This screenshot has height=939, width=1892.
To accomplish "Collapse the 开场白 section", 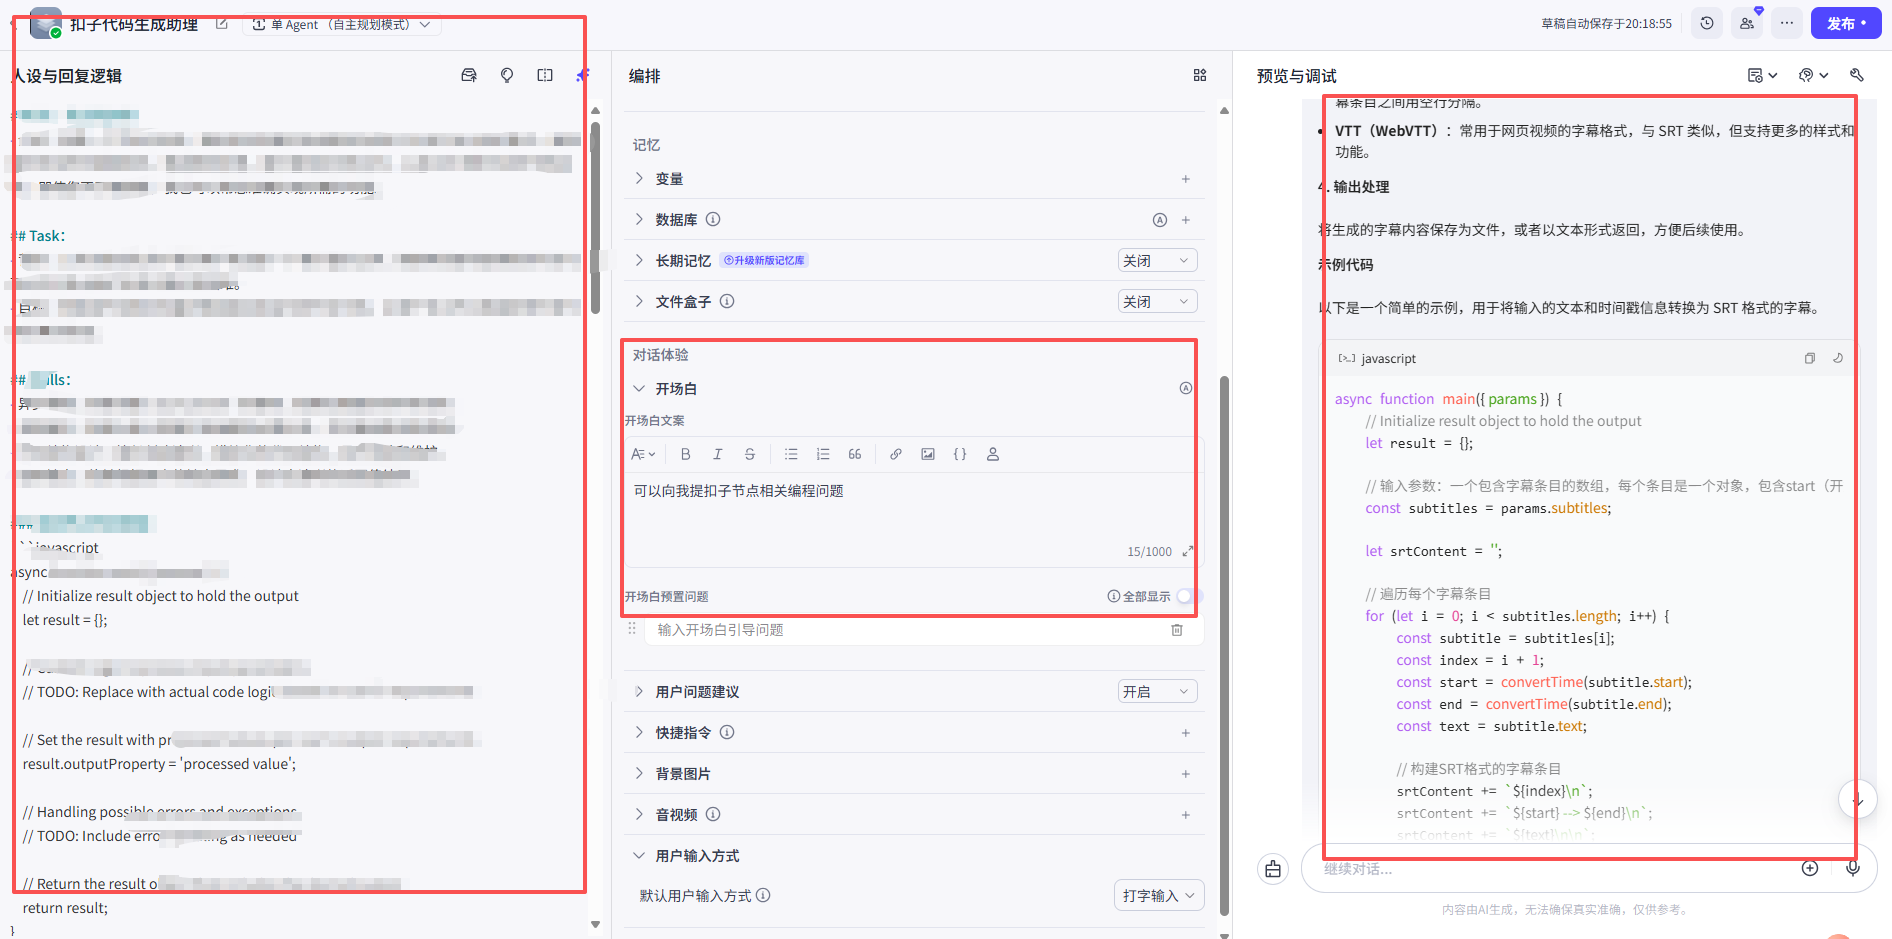I will (639, 388).
